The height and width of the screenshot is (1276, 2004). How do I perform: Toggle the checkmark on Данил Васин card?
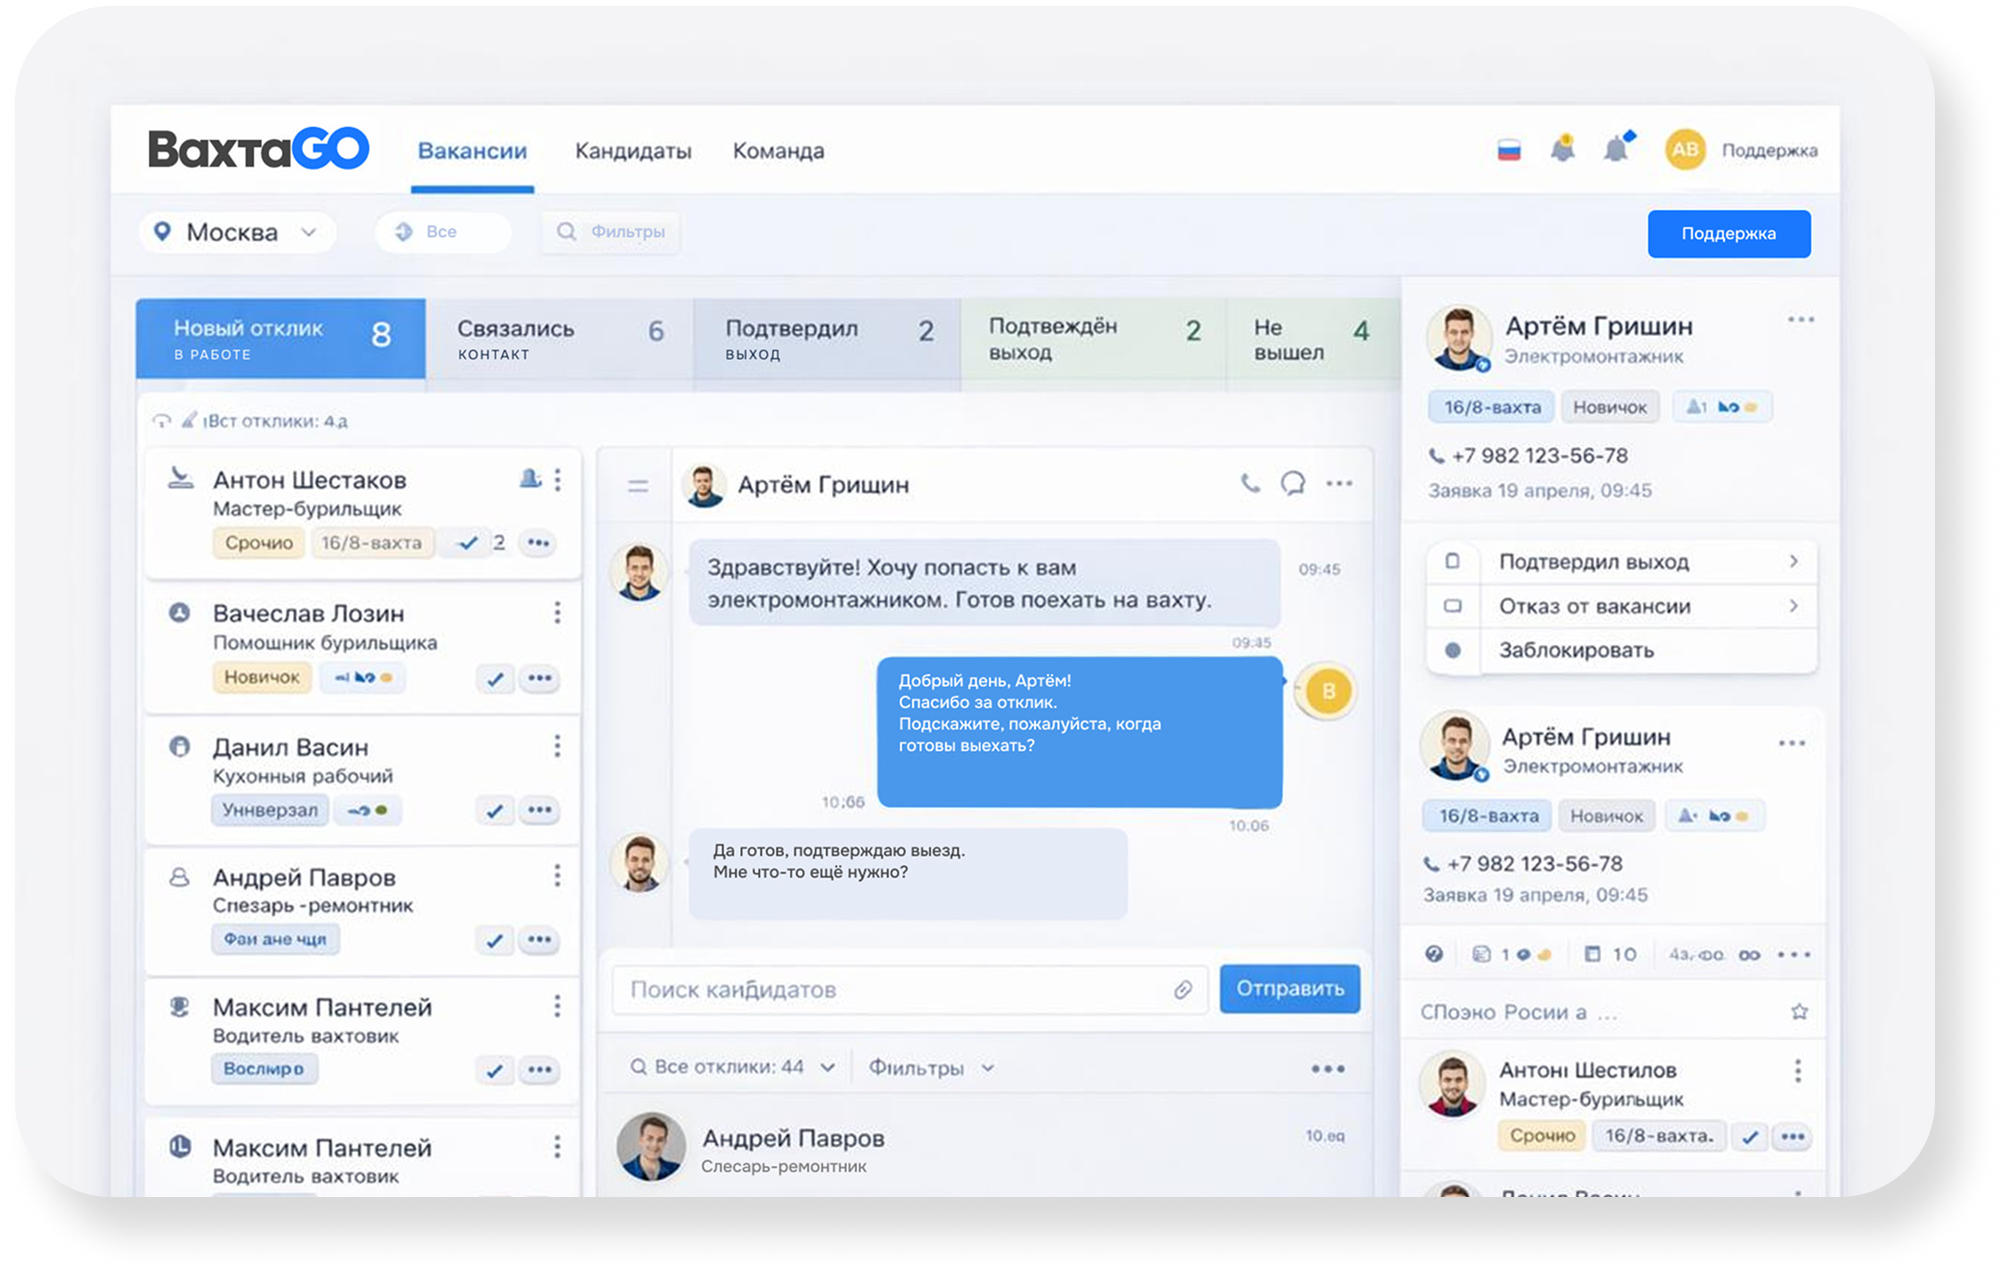tap(494, 810)
